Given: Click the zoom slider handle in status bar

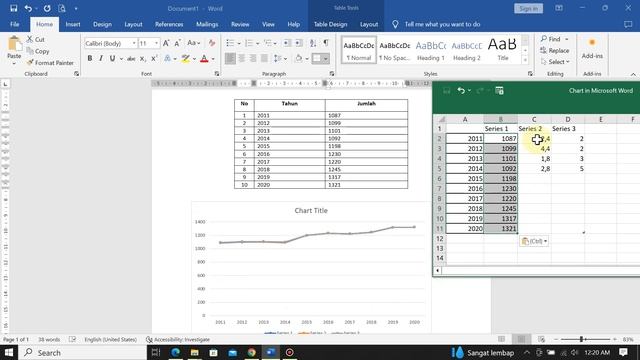Looking at the screenshot, I should pos(581,339).
